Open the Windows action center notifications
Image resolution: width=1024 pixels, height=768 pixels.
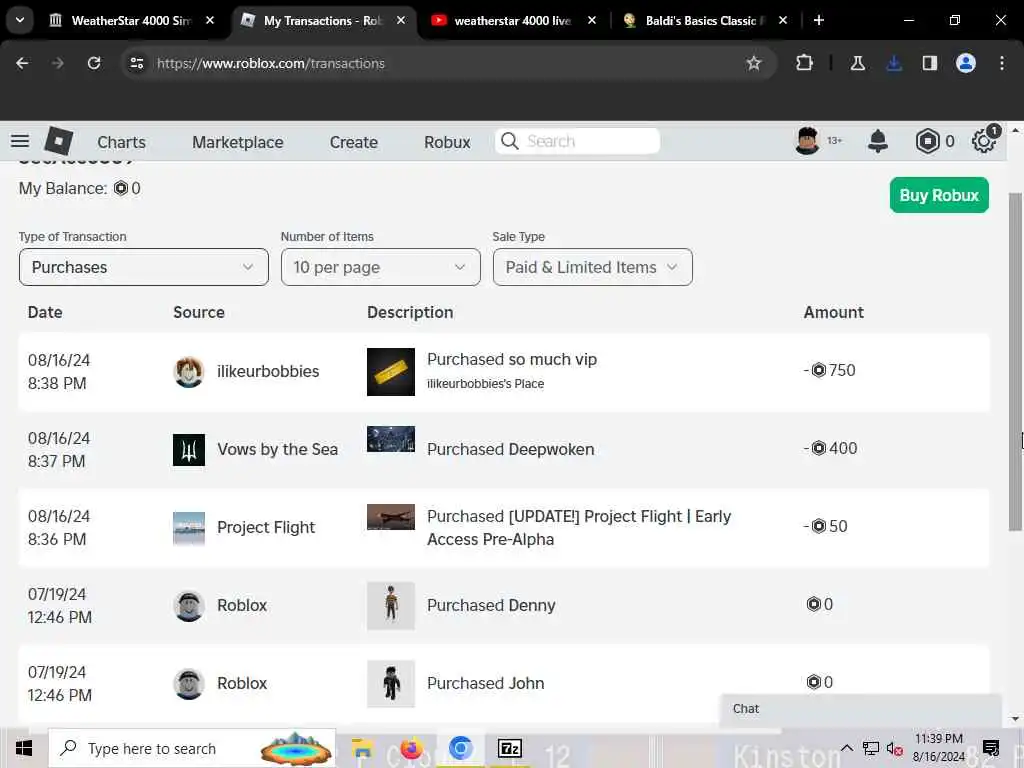pos(991,748)
